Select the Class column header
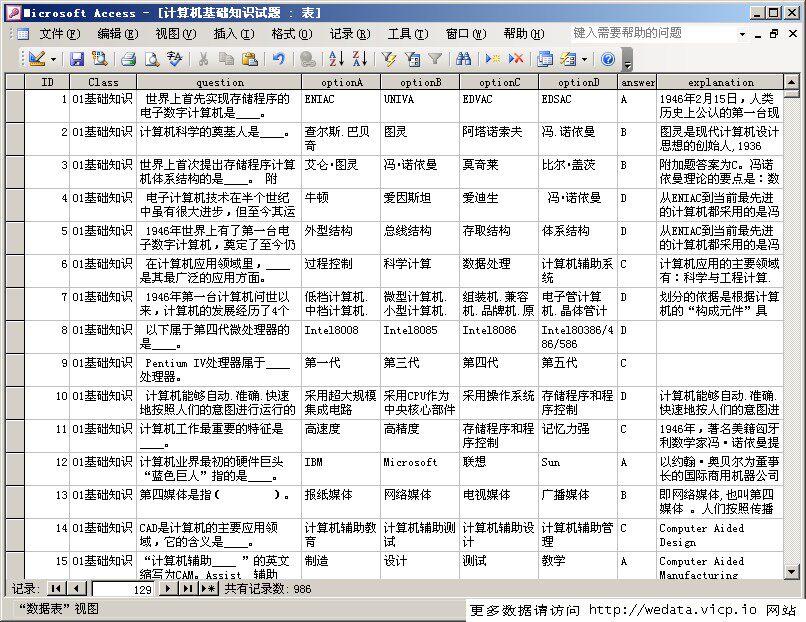The height and width of the screenshot is (622, 806). 103,82
